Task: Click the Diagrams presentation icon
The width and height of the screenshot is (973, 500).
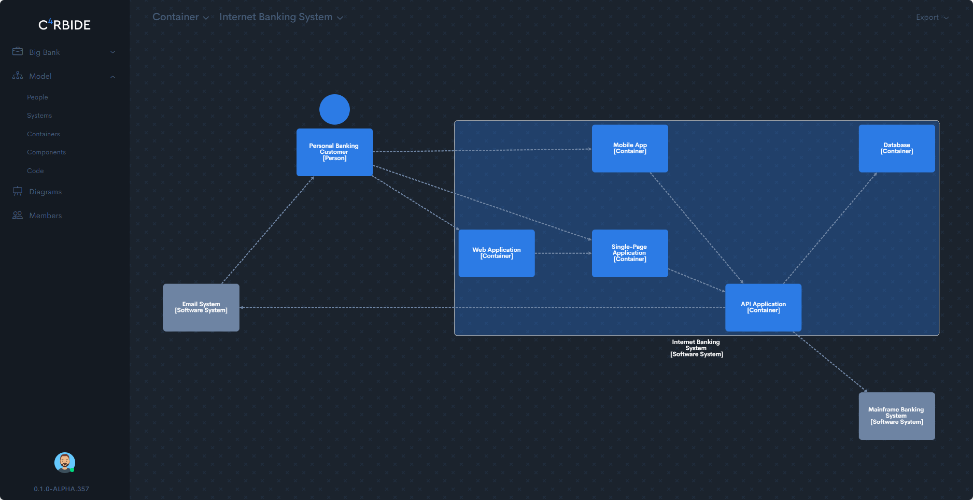Action: [17, 192]
